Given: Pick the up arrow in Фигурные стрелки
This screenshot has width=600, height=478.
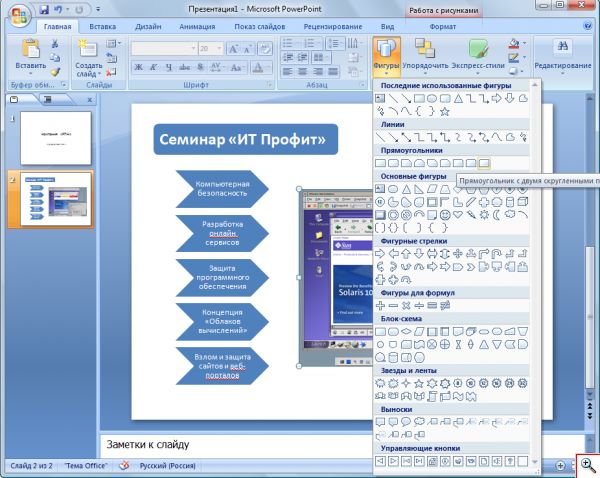Looking at the screenshot, I should tap(406, 254).
